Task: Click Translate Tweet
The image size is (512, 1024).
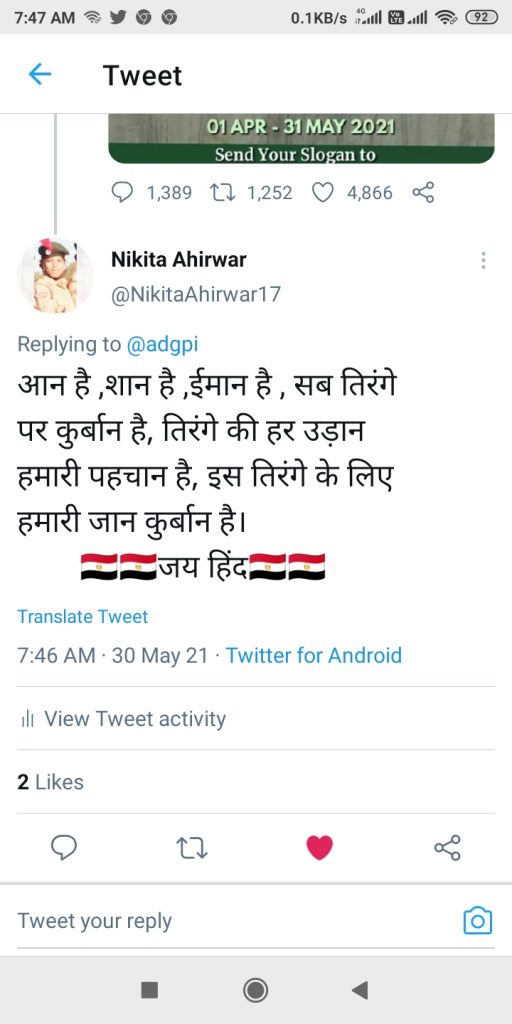Action: [x=82, y=616]
